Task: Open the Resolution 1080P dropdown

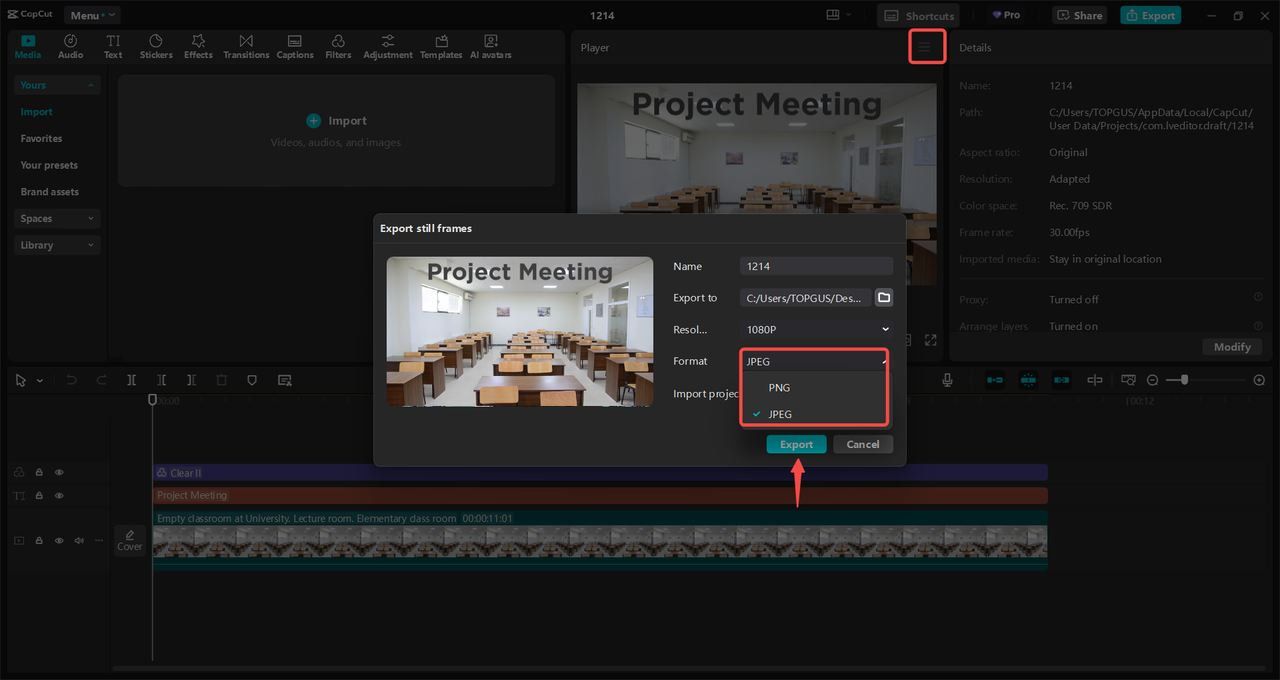Action: pyautogui.click(x=816, y=329)
